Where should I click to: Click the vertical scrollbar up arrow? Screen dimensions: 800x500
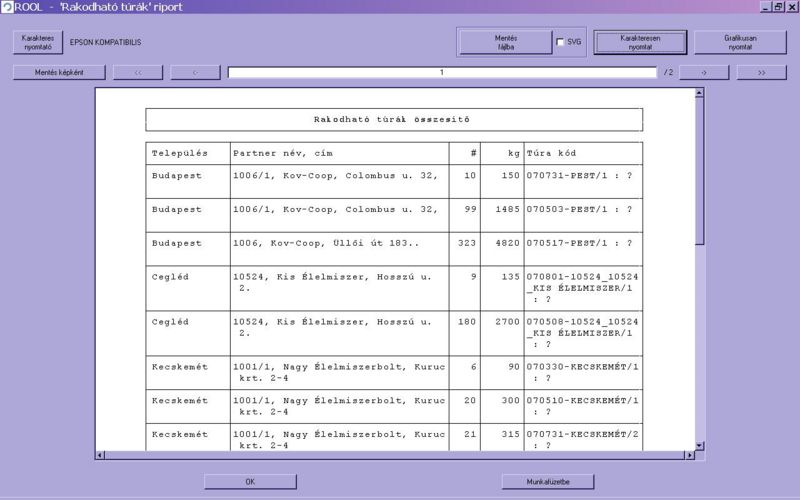699,93
